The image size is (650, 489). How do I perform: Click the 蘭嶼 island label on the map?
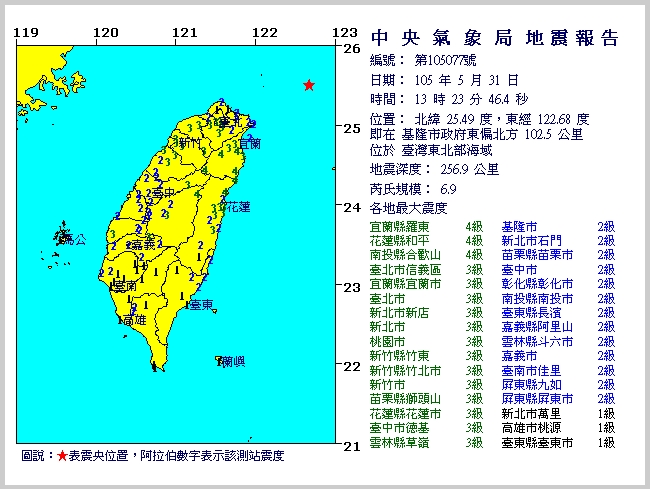tap(234, 362)
